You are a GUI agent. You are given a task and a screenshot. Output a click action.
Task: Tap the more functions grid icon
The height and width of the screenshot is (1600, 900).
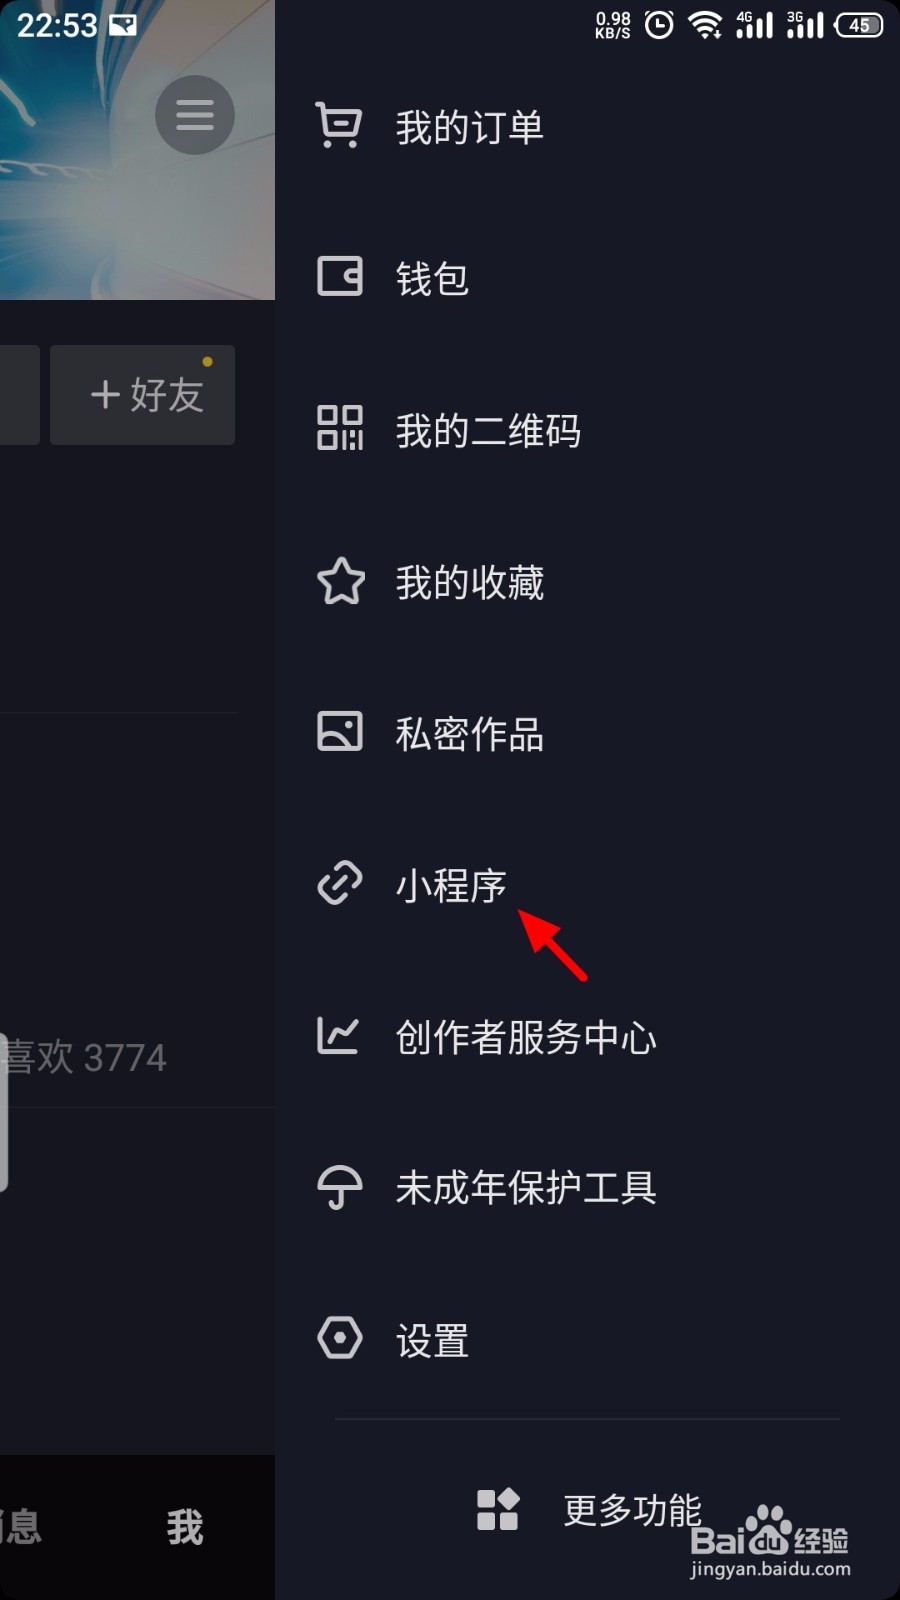498,1510
